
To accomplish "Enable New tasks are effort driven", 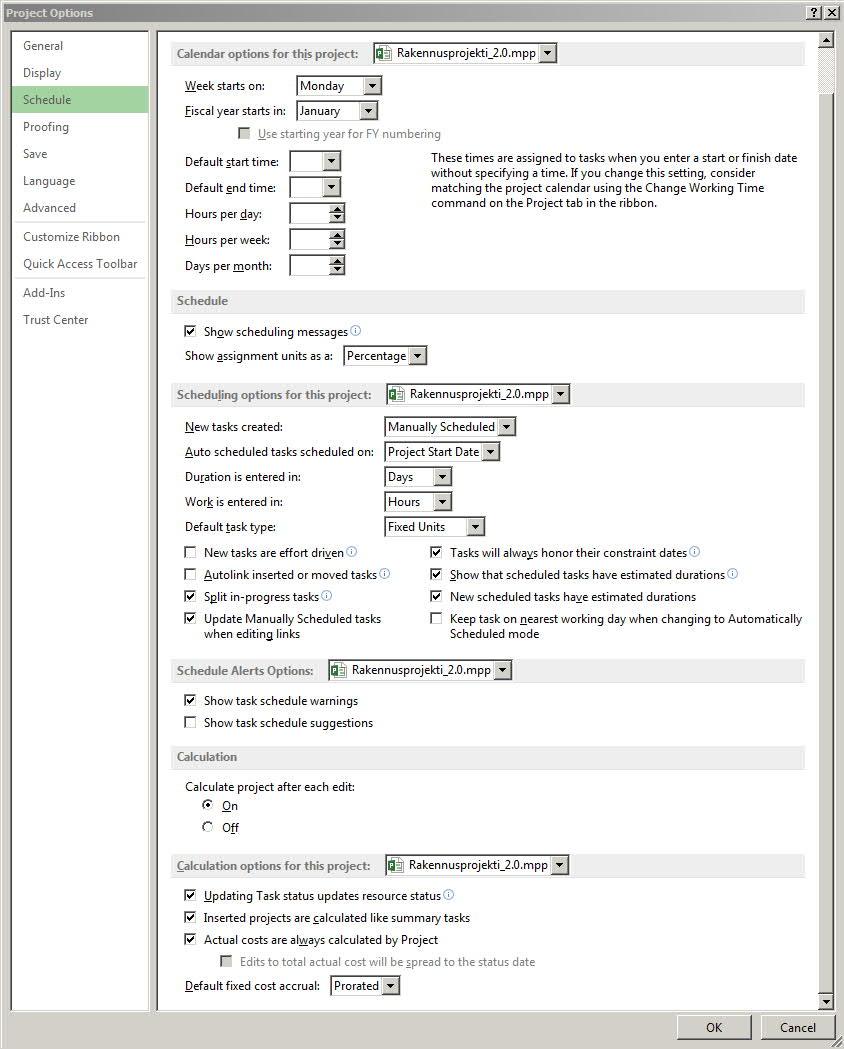I will tap(191, 553).
